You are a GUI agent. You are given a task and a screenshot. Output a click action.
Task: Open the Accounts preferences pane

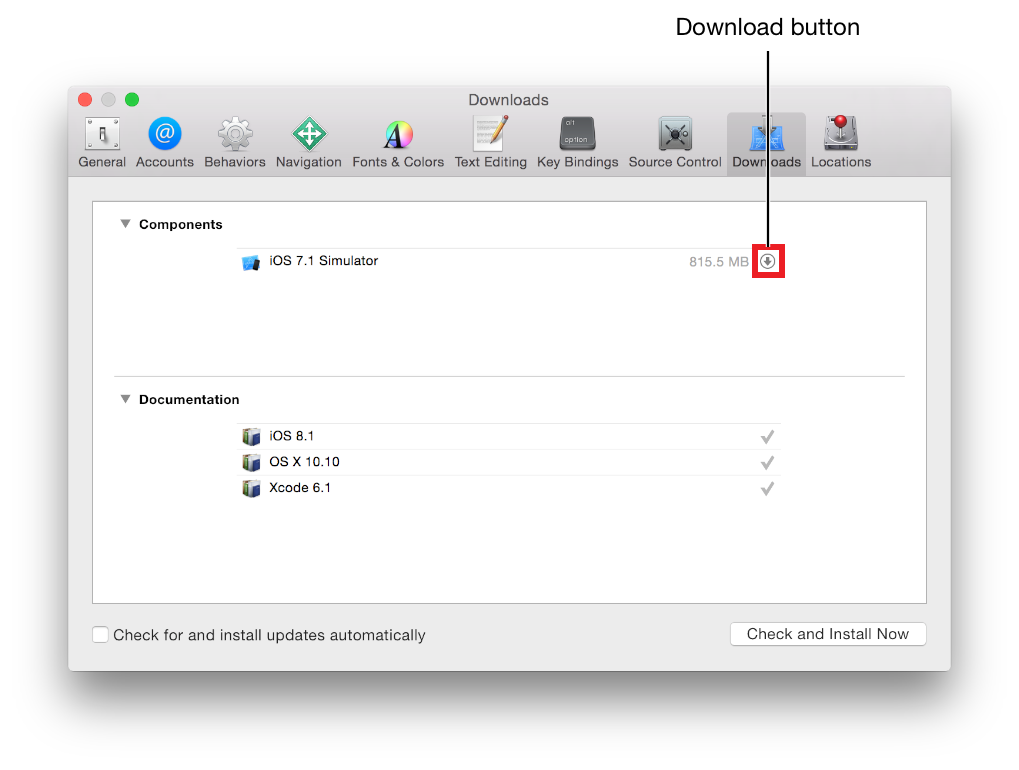165,141
